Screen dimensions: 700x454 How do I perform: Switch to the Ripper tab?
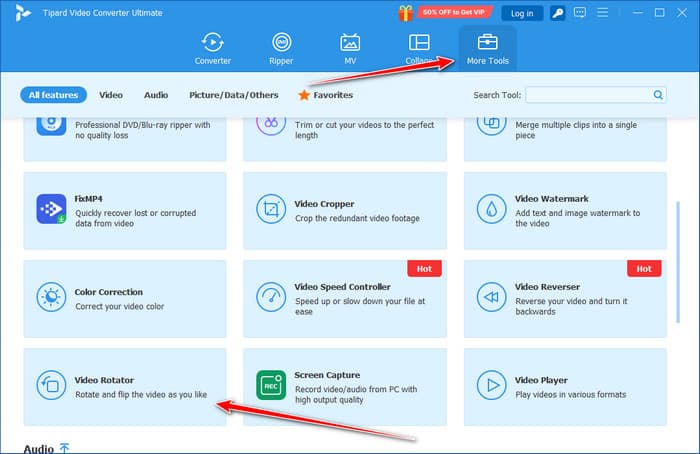(x=281, y=48)
